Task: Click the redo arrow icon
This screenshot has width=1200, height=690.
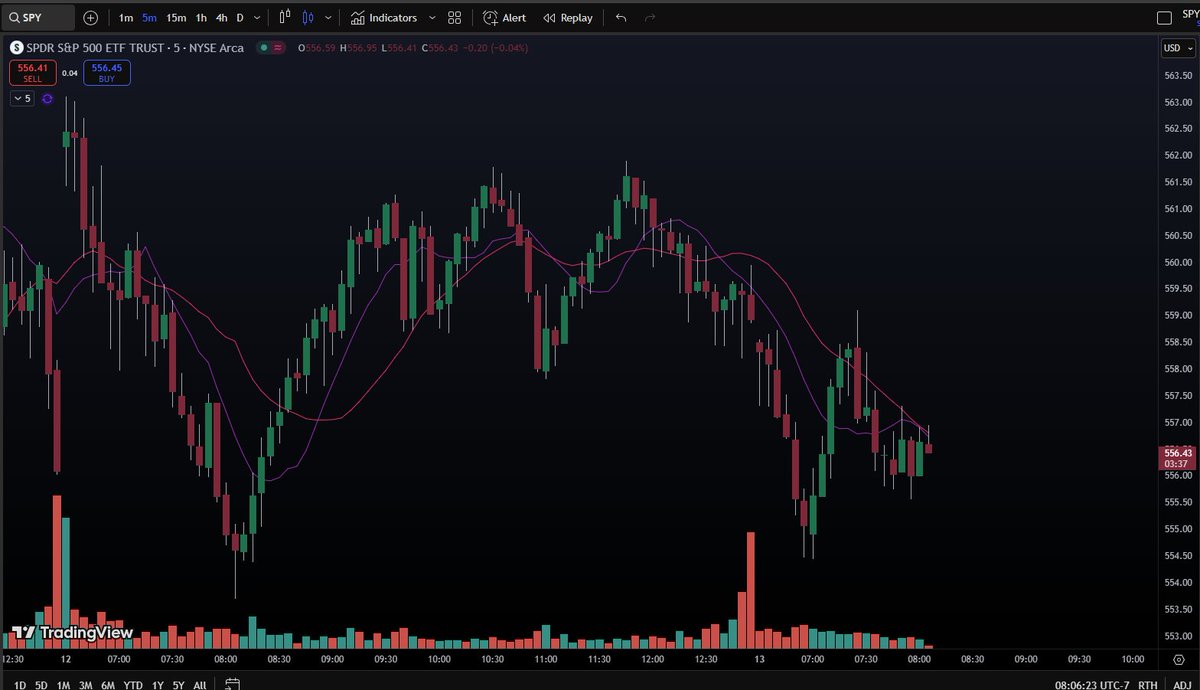Action: click(650, 18)
